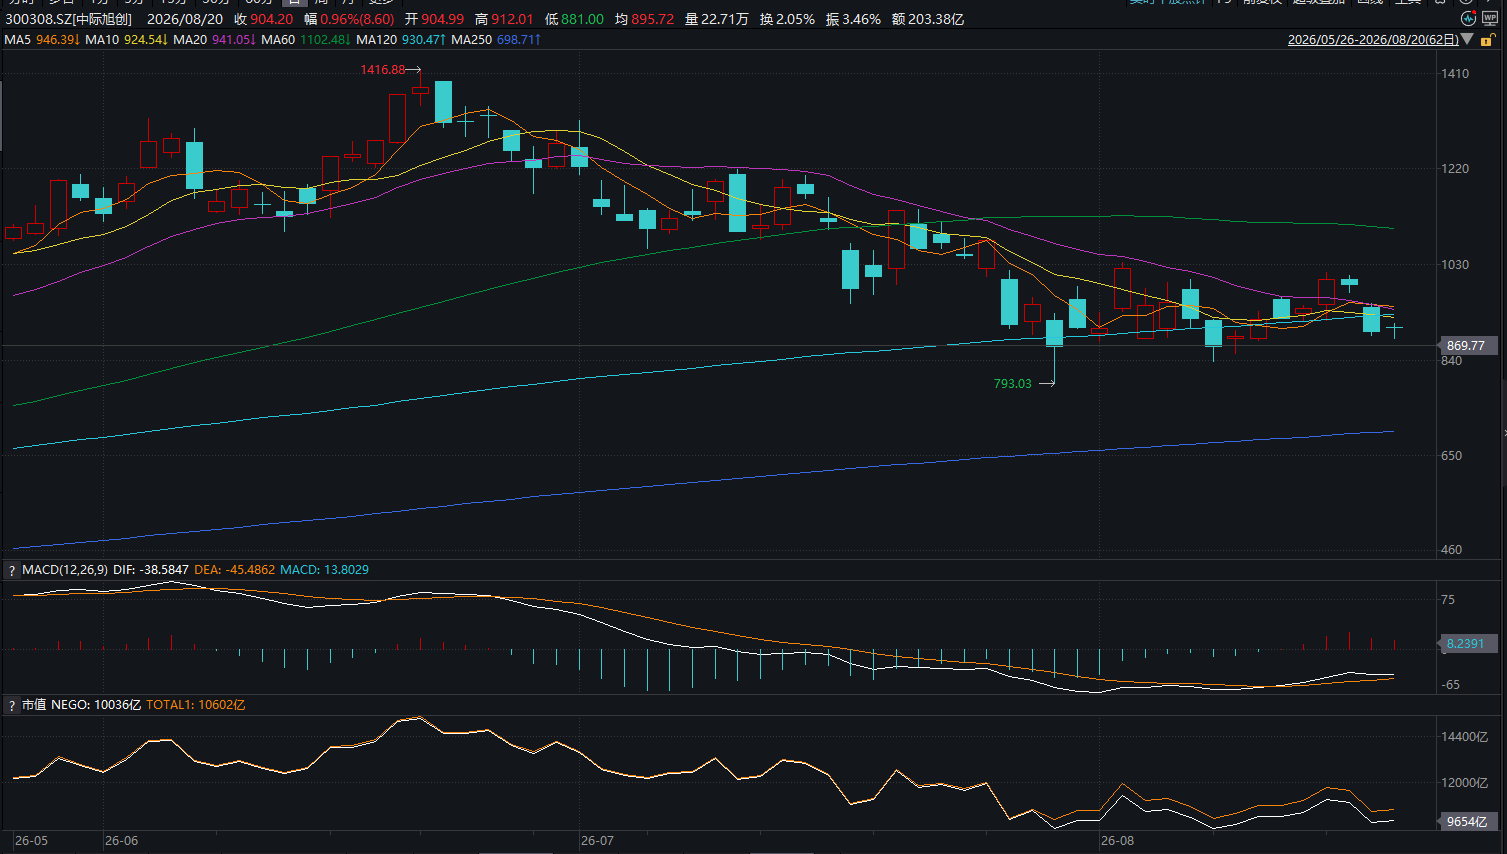Open the 市值 indicator name label
1507x854 pixels.
click(x=34, y=705)
